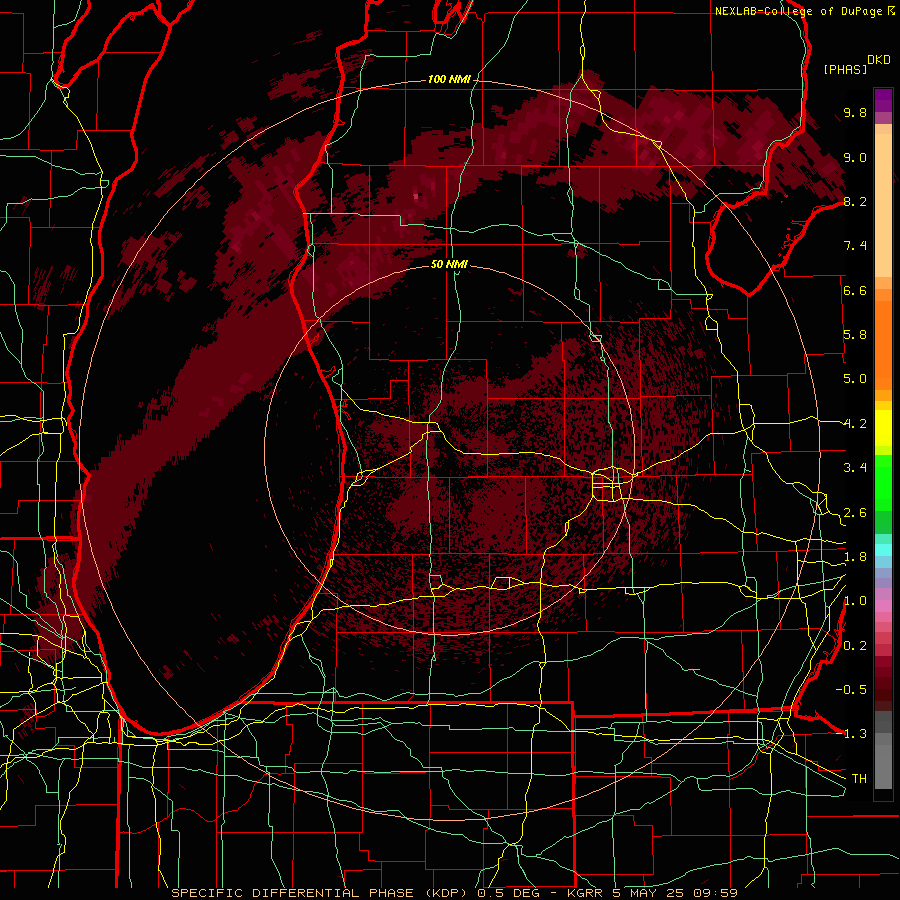This screenshot has height=900, width=900.
Task: Click the 9.0 scale value
Action: [855, 157]
